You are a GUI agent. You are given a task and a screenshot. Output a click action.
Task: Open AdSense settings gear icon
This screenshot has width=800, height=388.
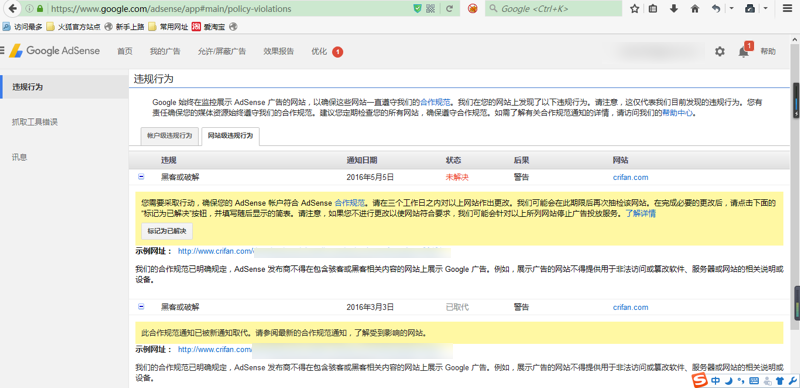pos(719,51)
